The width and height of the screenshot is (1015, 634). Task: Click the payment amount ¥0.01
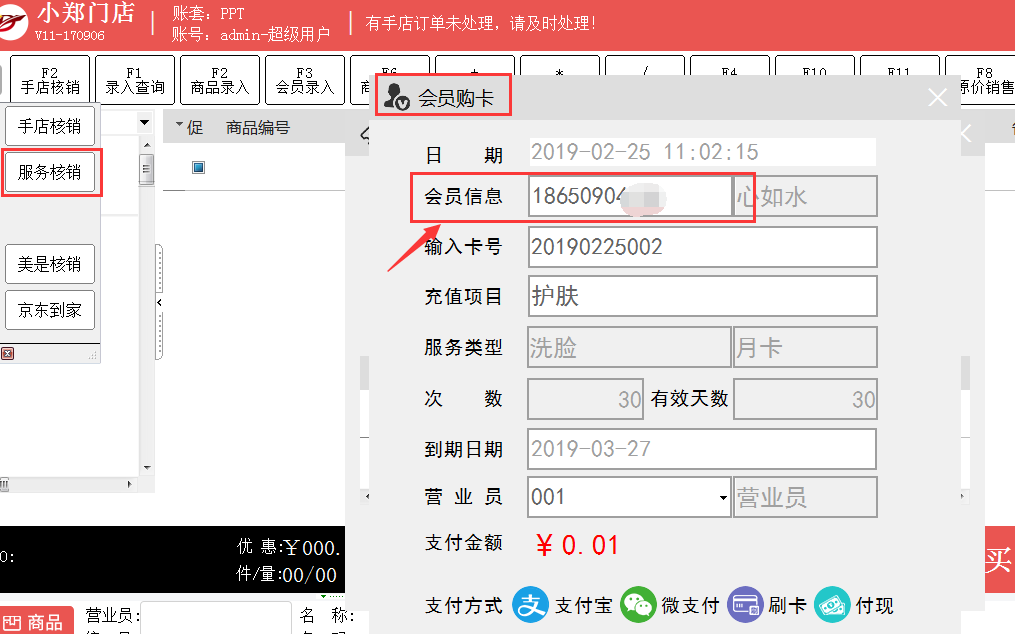[577, 545]
